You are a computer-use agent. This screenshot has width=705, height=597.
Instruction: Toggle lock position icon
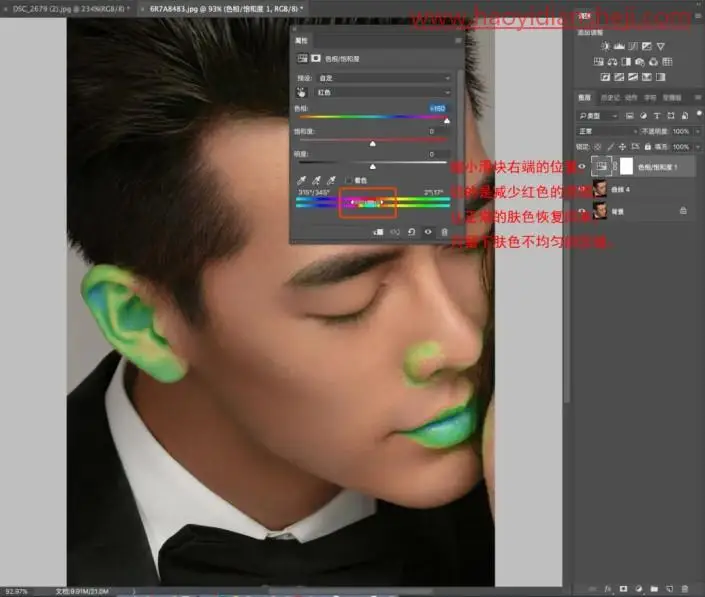(x=622, y=147)
